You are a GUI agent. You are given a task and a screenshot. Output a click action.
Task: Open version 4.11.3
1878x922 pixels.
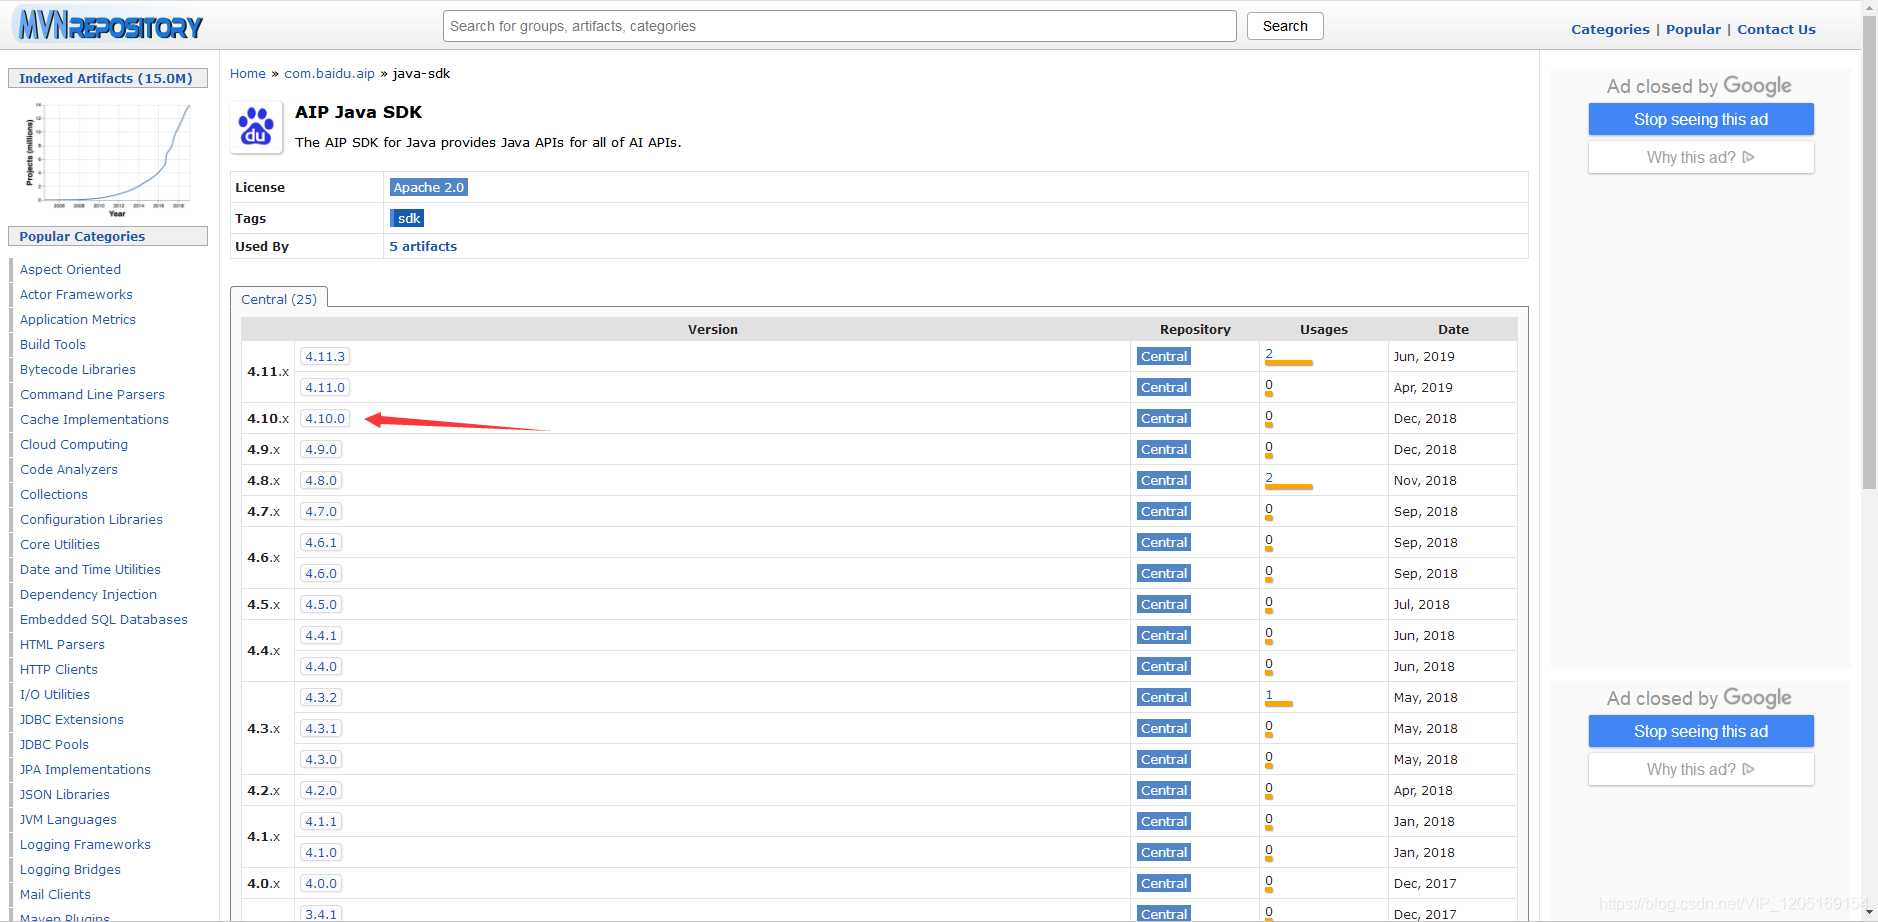[x=325, y=356]
